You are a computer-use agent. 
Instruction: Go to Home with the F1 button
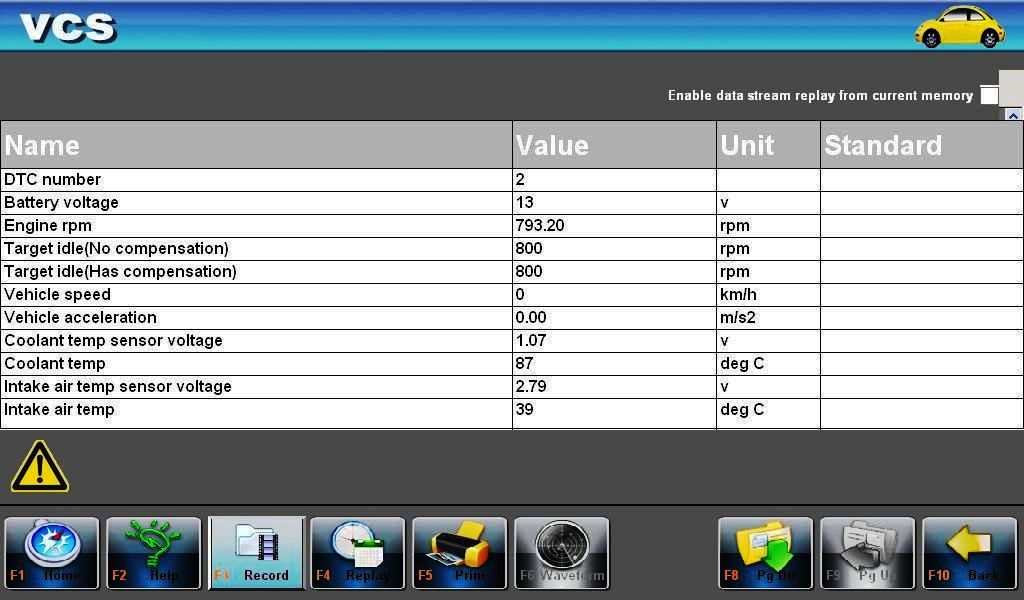[x=52, y=554]
